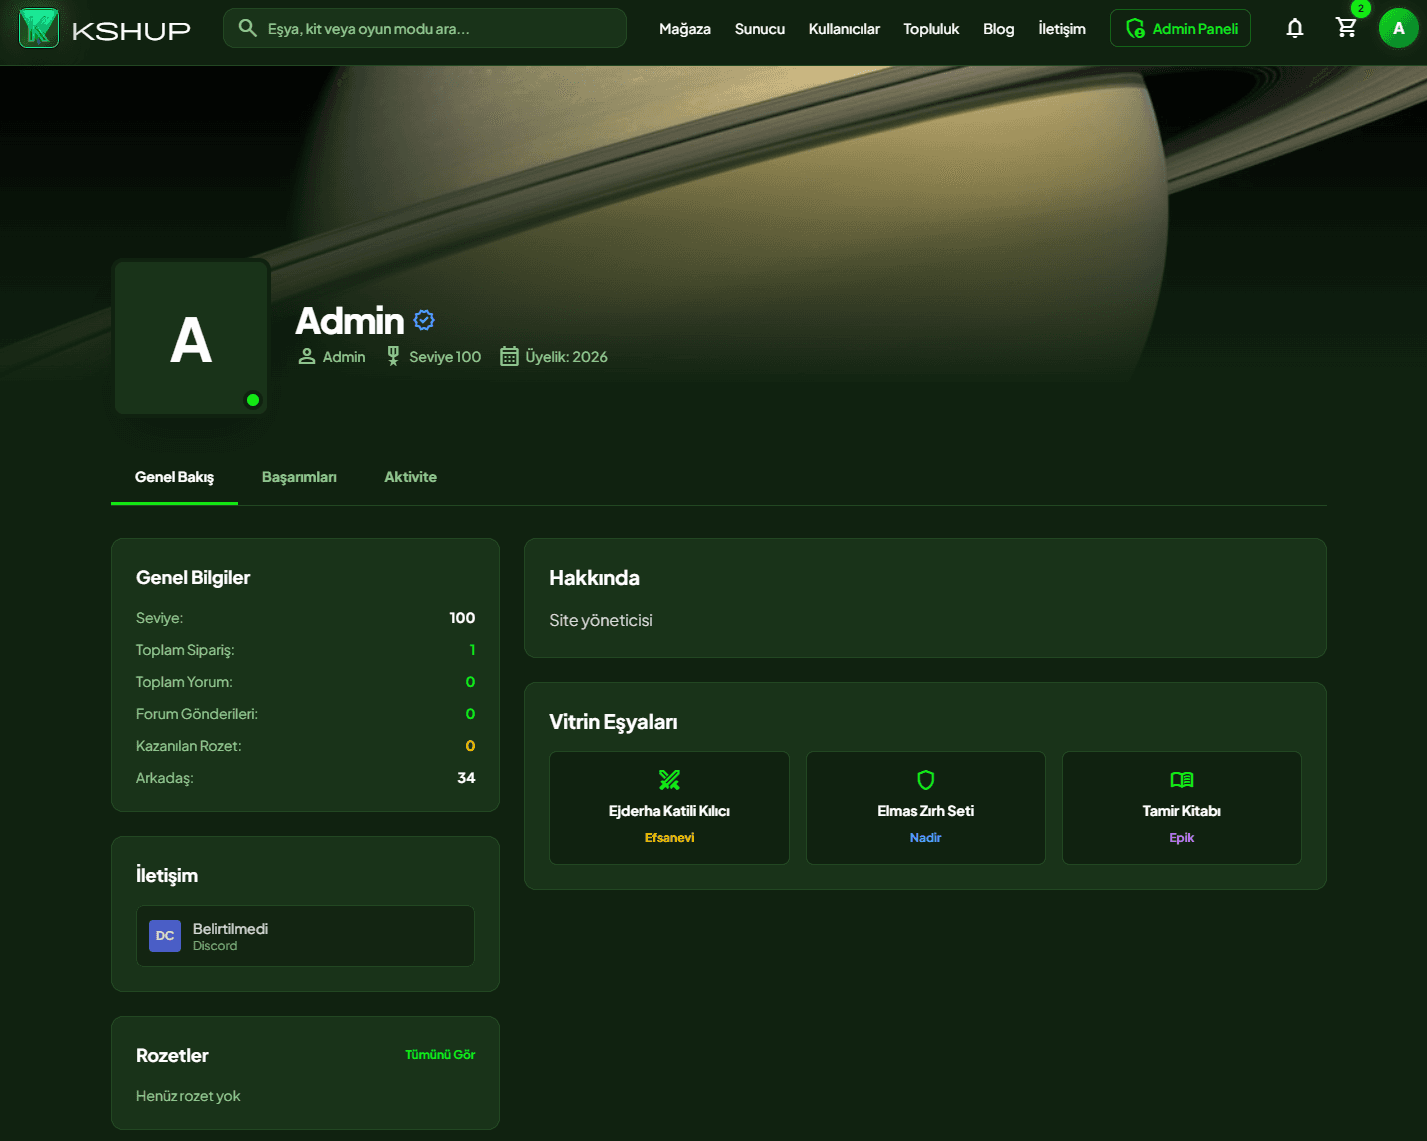Switch to the Aktivite tab
This screenshot has height=1141, width=1427.
click(410, 477)
